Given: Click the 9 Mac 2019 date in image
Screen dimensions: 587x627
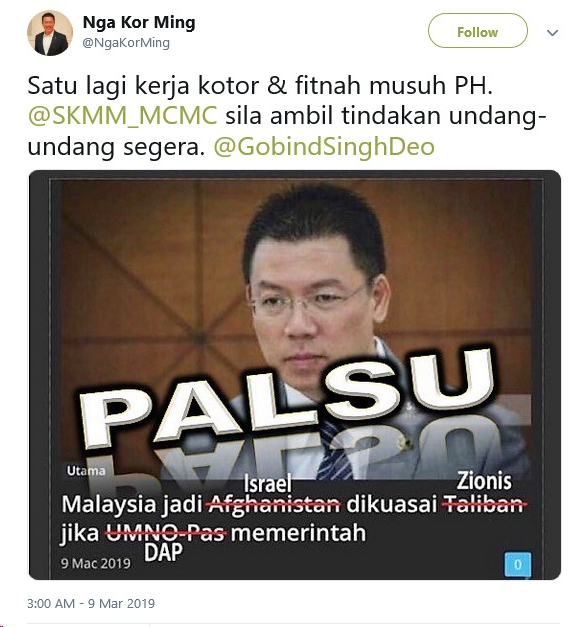Looking at the screenshot, I should 96,563.
